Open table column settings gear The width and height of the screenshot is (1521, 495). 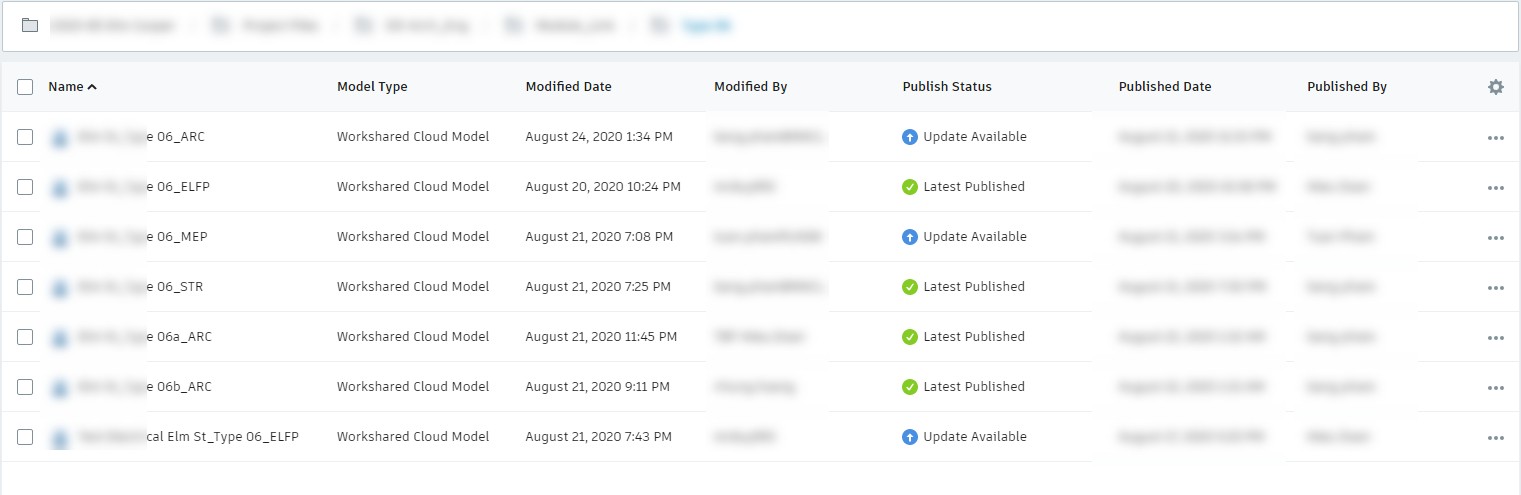1495,87
